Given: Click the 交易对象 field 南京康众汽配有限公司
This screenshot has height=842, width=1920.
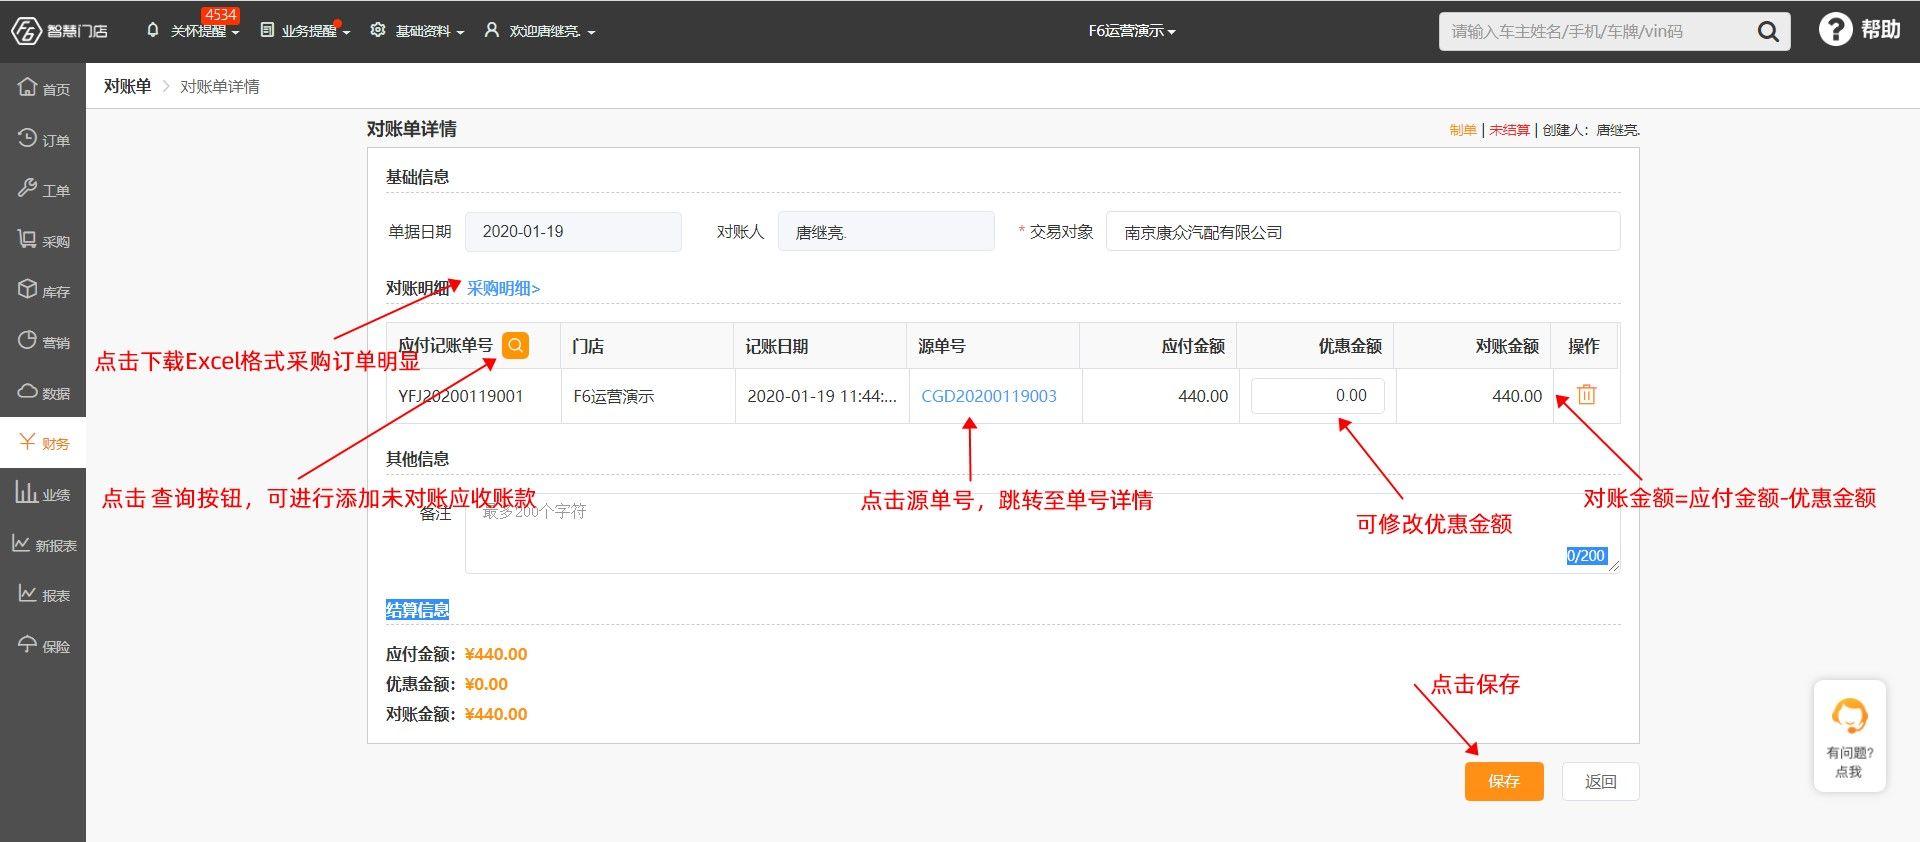Looking at the screenshot, I should [x=1362, y=231].
